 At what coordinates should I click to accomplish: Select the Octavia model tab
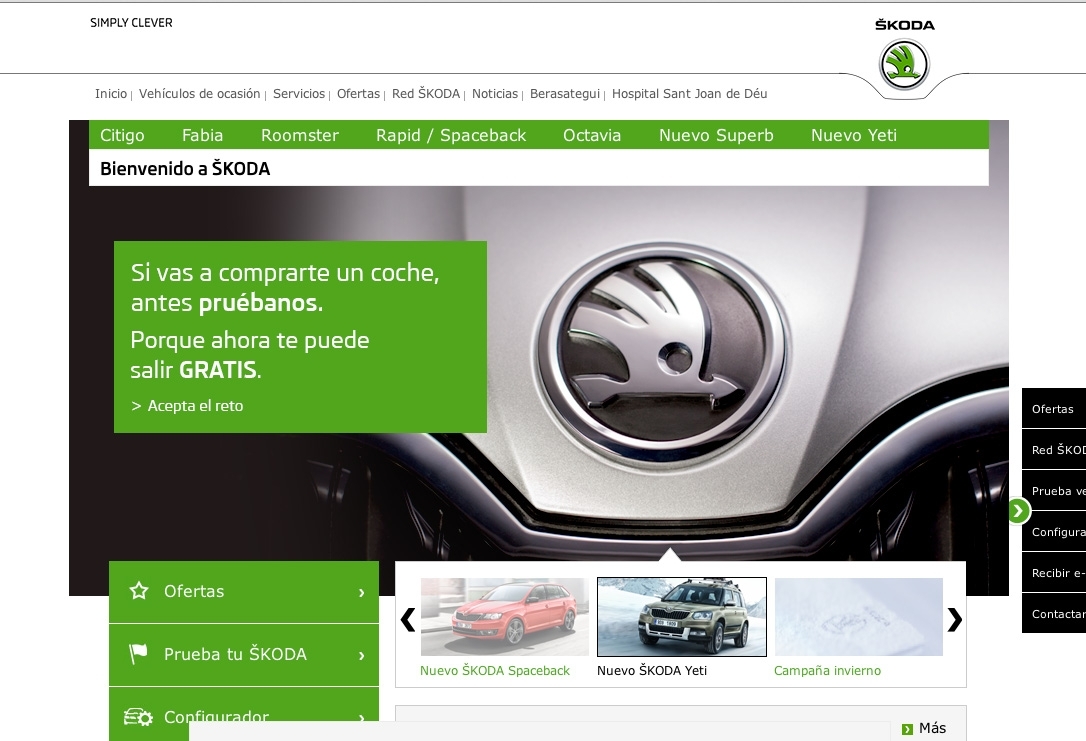point(592,135)
